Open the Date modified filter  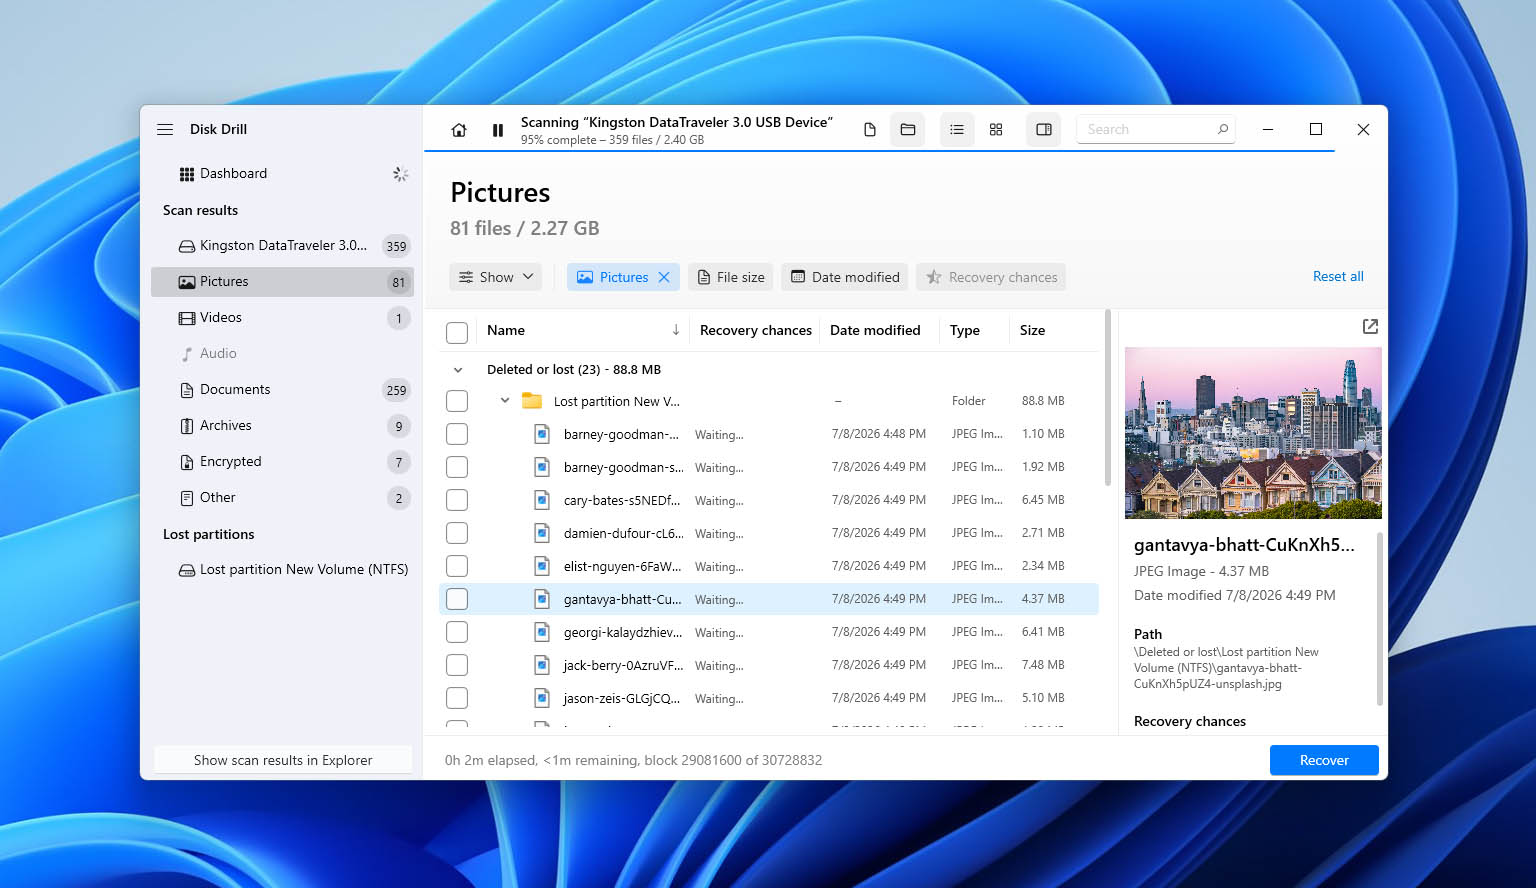pyautogui.click(x=845, y=277)
